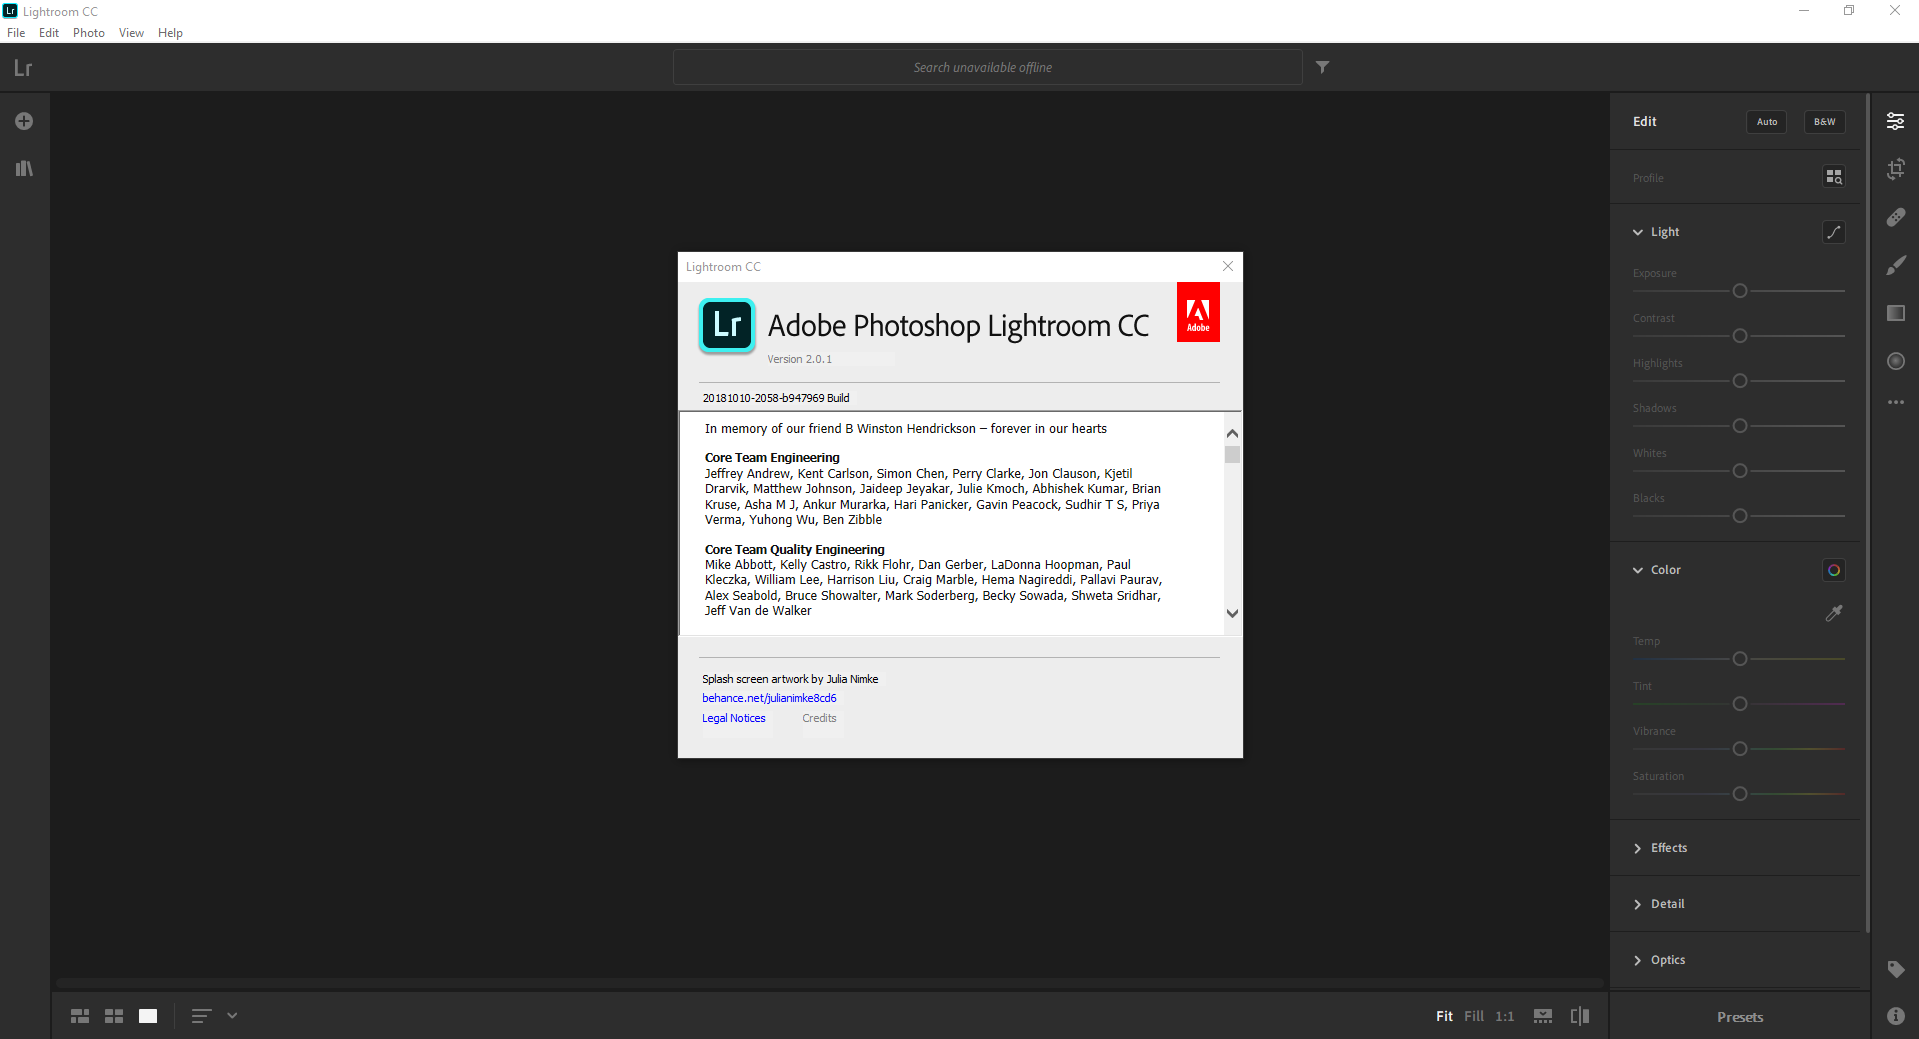
Task: Open the Keywords tag icon
Action: 1895,969
